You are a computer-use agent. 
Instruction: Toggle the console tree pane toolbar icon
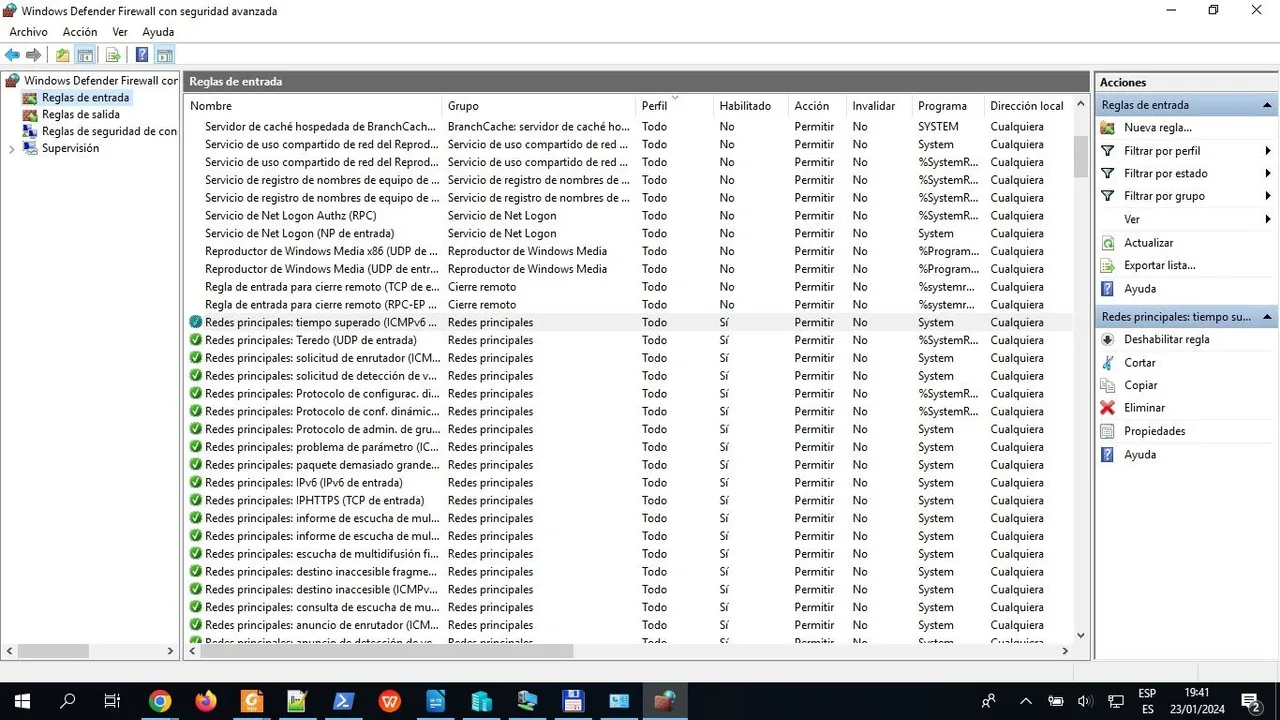(86, 55)
